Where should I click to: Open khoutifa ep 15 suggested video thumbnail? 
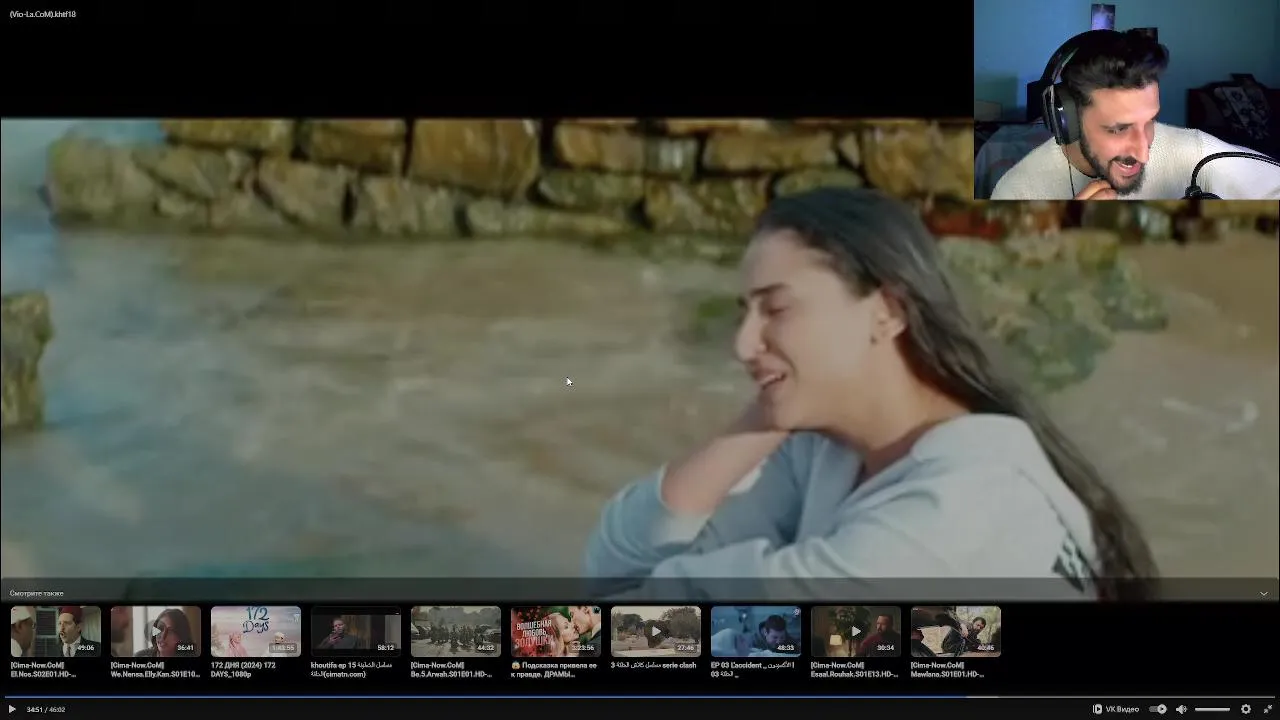click(356, 631)
